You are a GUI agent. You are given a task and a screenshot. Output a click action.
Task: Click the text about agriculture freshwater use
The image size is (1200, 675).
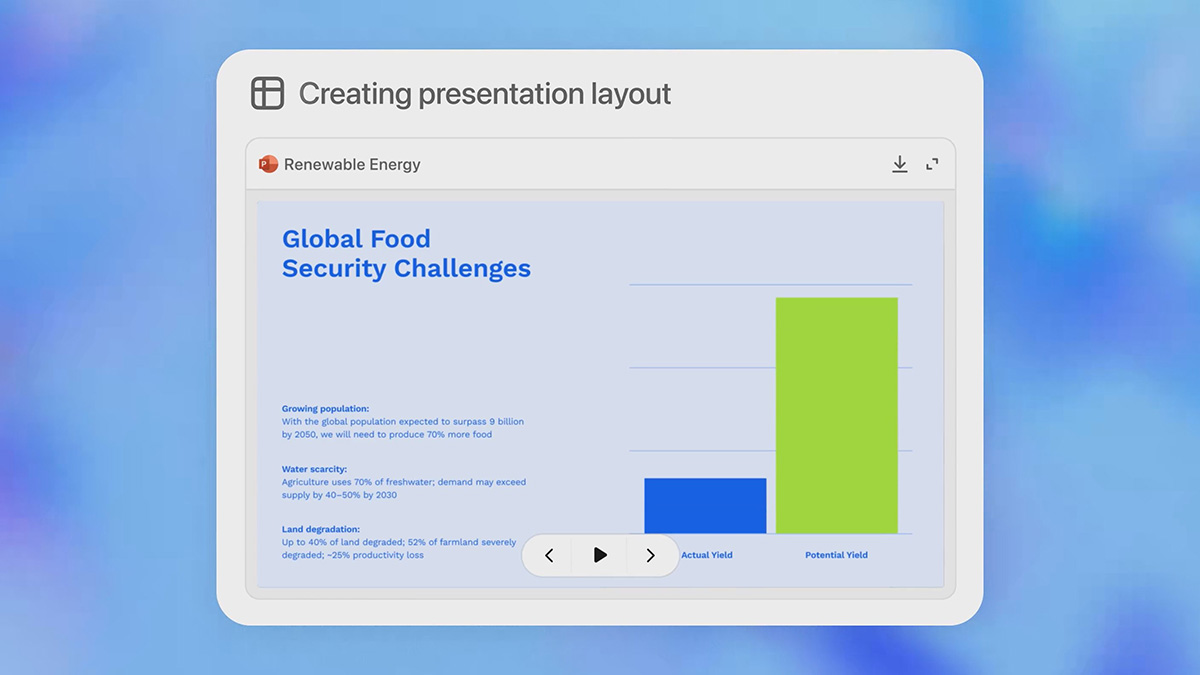[x=403, y=488]
